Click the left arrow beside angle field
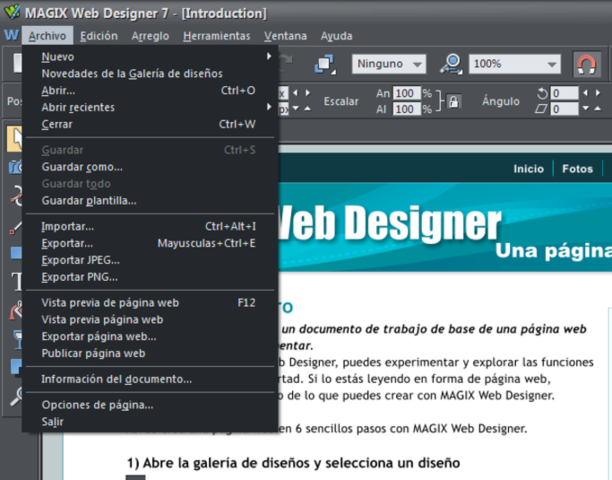This screenshot has width=612, height=480. (585, 93)
